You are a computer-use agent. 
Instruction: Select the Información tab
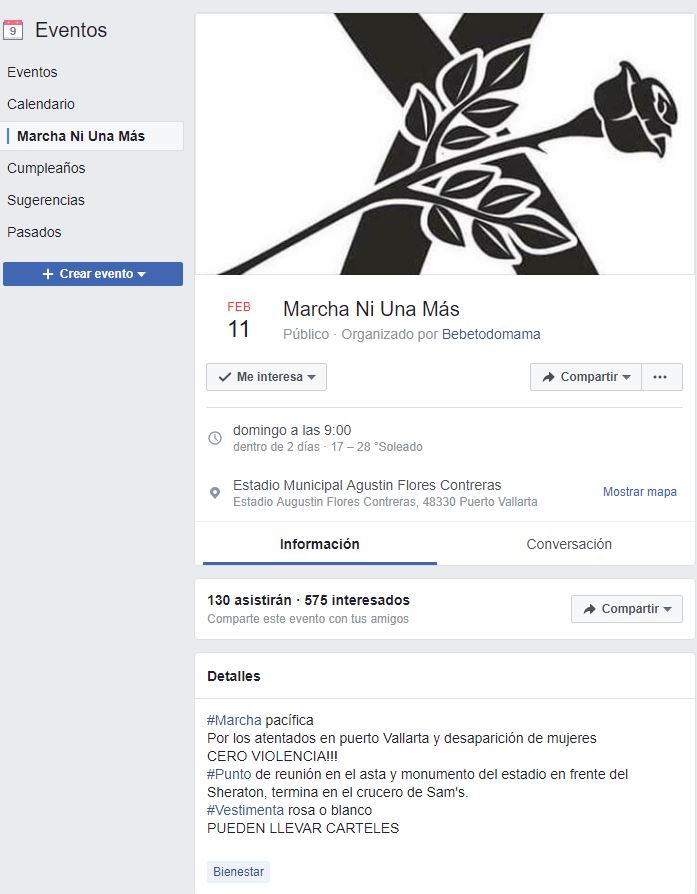(319, 544)
